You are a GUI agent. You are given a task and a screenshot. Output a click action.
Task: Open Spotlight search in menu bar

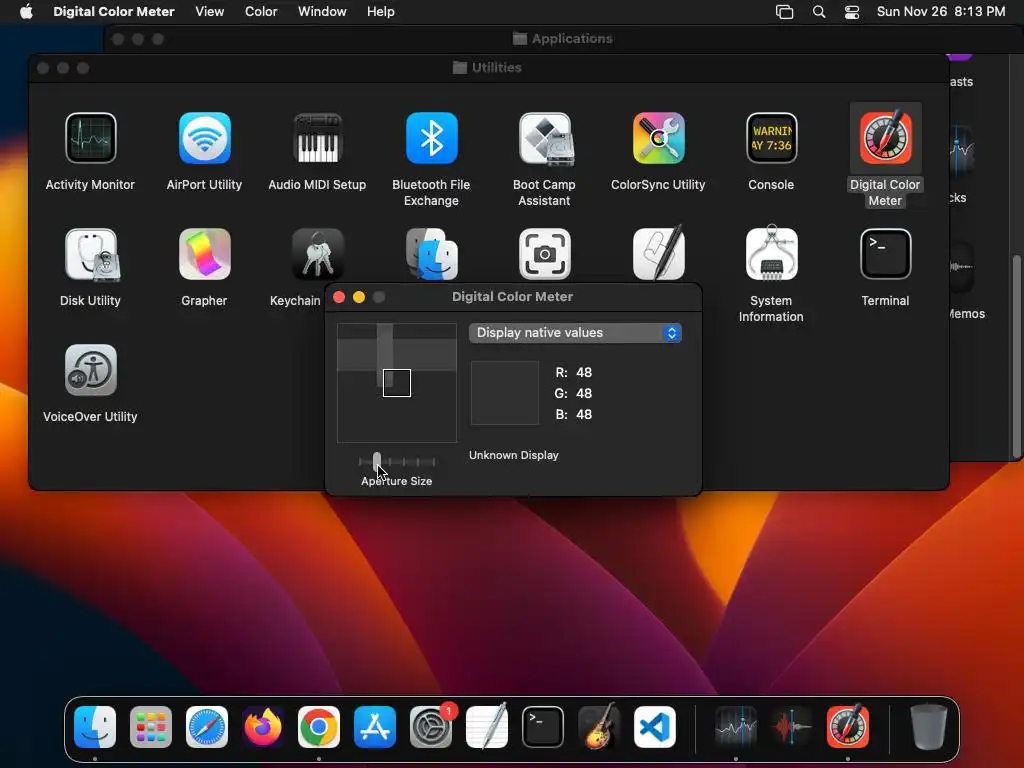[x=819, y=12]
